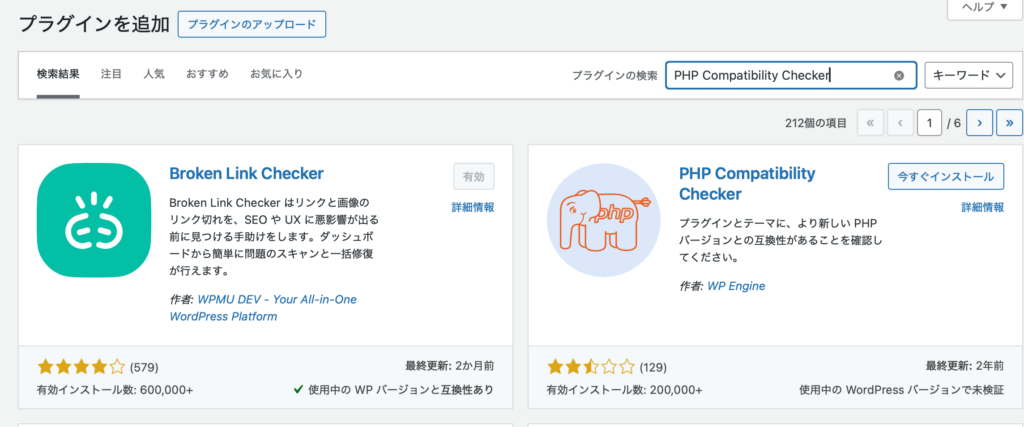Screen dimensions: 1024x427
Task: Click the first page double-arrow button
Action: [870, 122]
